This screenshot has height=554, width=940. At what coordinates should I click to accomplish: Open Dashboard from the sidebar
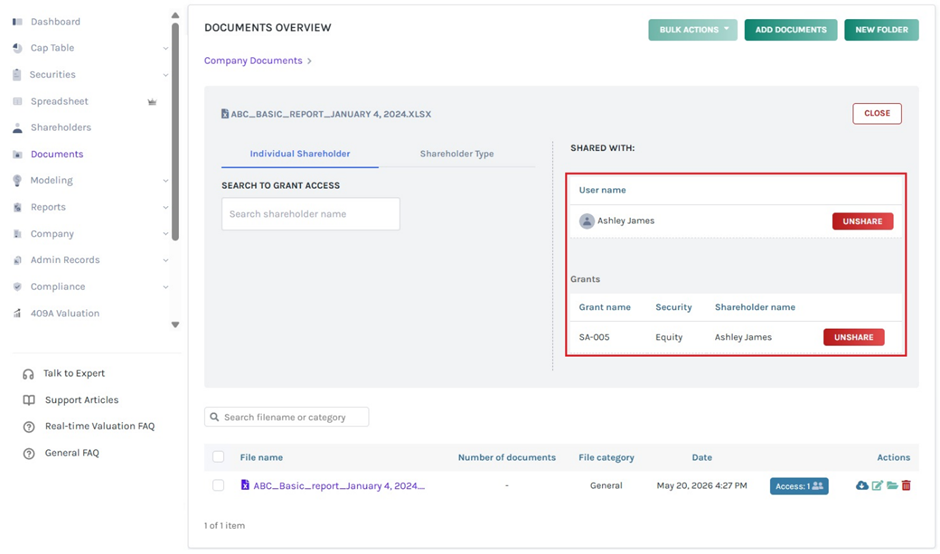pyautogui.click(x=55, y=22)
